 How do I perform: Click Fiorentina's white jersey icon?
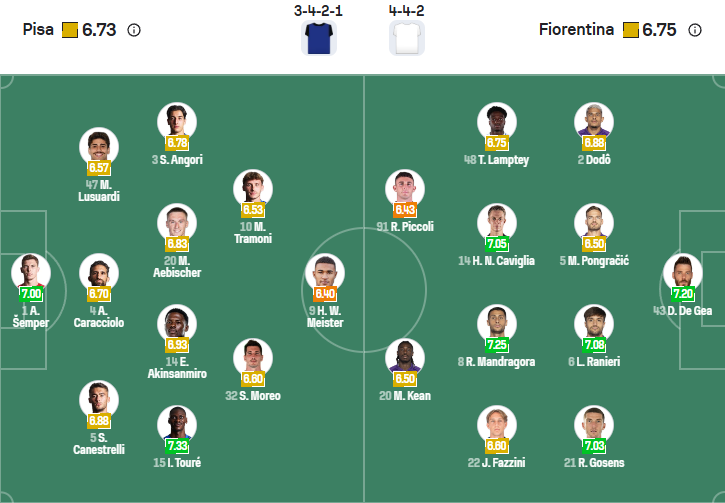pyautogui.click(x=406, y=37)
